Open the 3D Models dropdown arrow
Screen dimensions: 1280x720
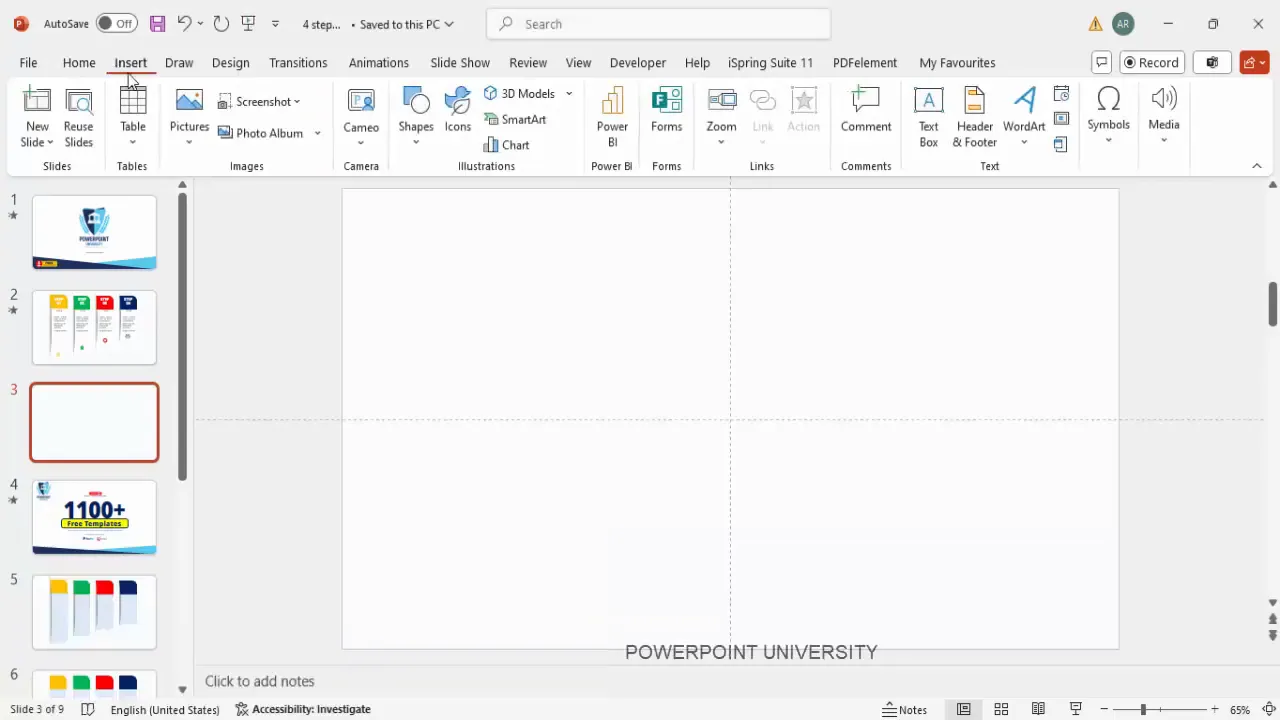pyautogui.click(x=568, y=93)
